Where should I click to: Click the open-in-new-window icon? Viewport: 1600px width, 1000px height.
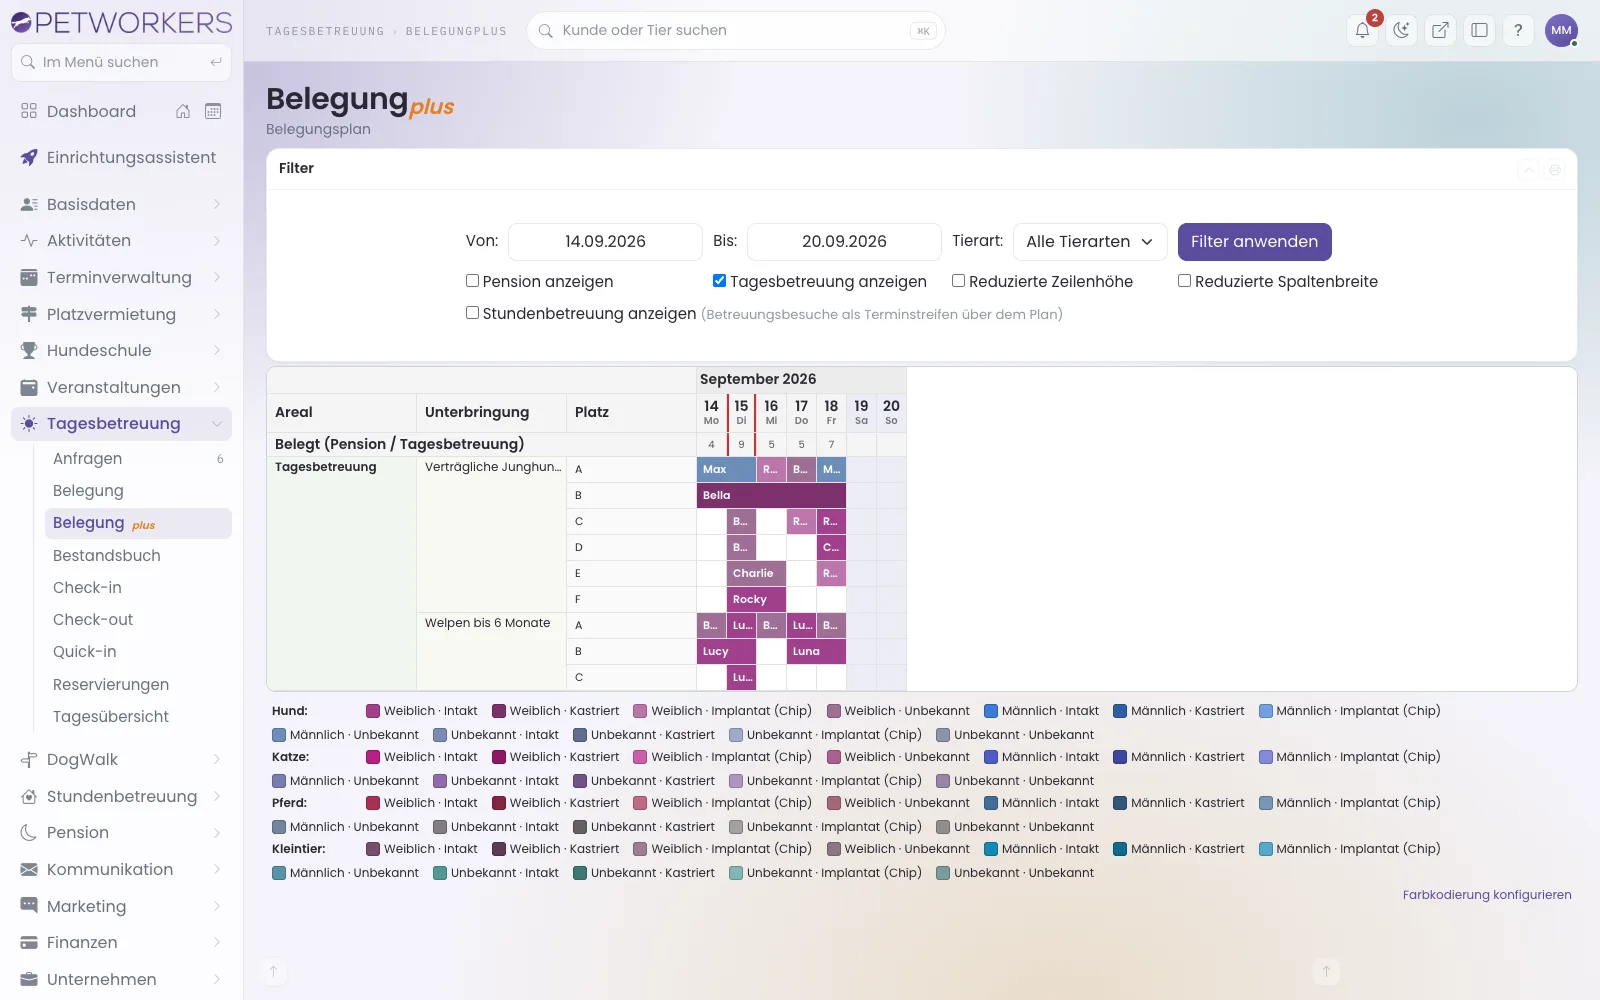[x=1440, y=30]
